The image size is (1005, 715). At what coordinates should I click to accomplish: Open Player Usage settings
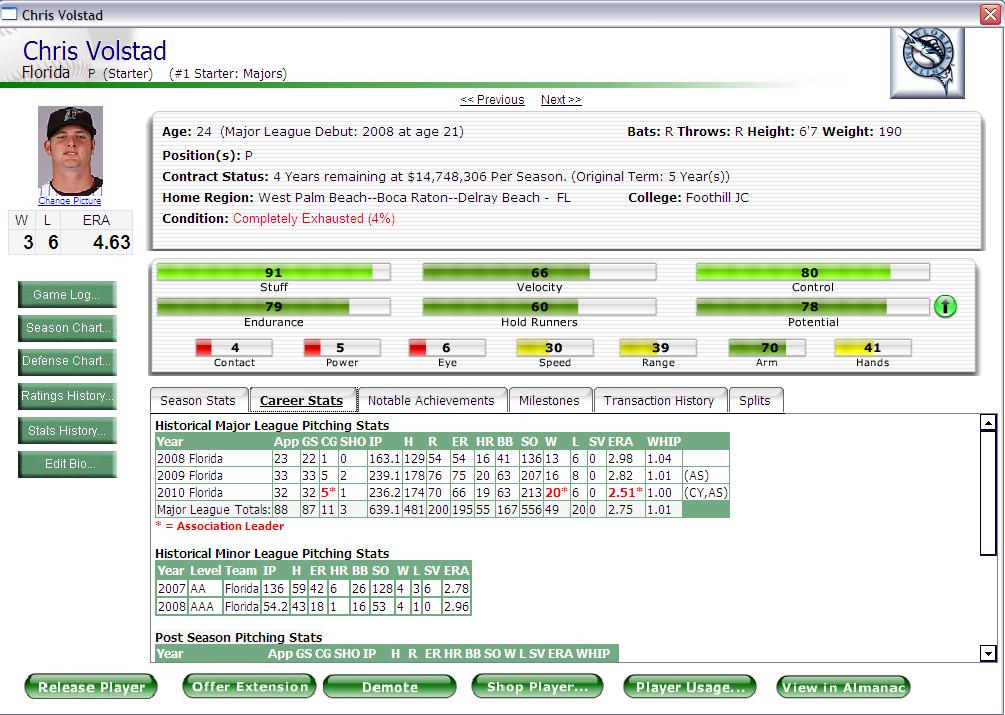coord(690,687)
